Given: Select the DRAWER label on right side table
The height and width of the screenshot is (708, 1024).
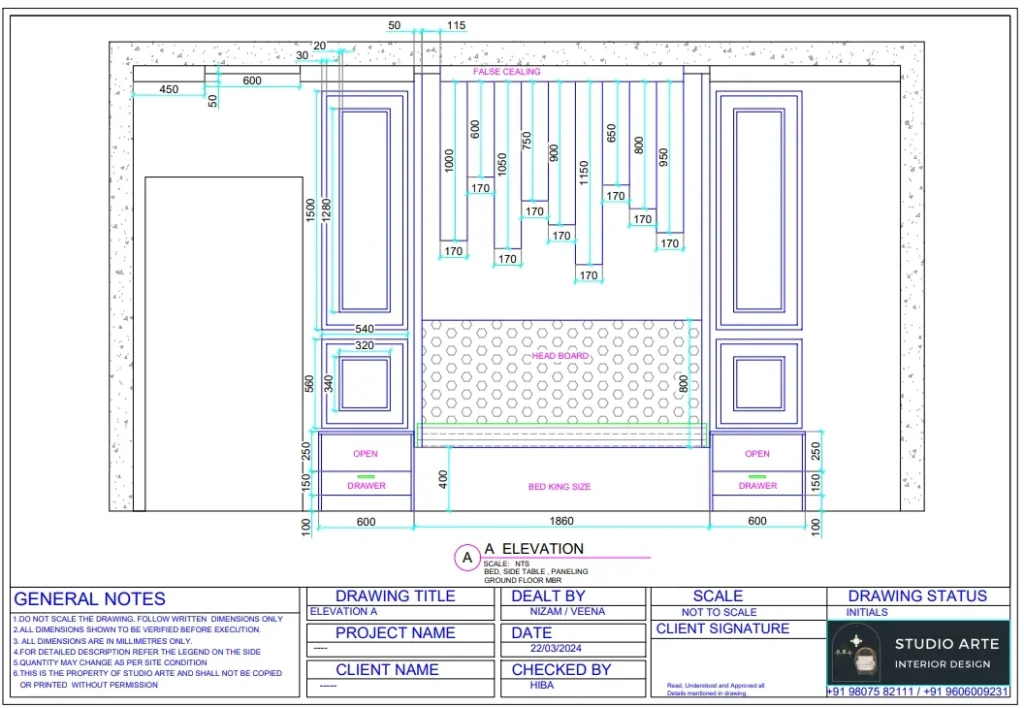Looking at the screenshot, I should [x=757, y=486].
